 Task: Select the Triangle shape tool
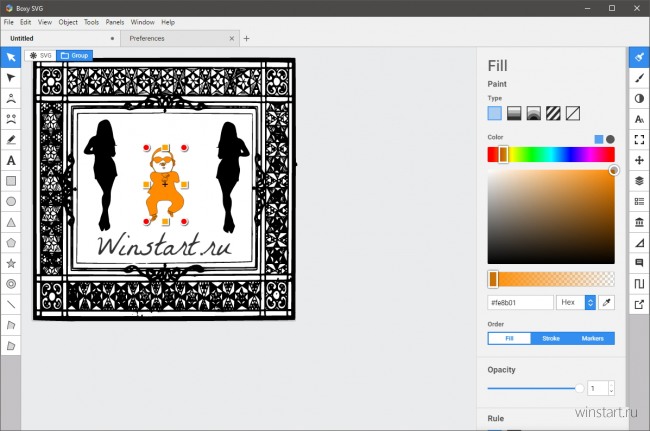pos(11,222)
